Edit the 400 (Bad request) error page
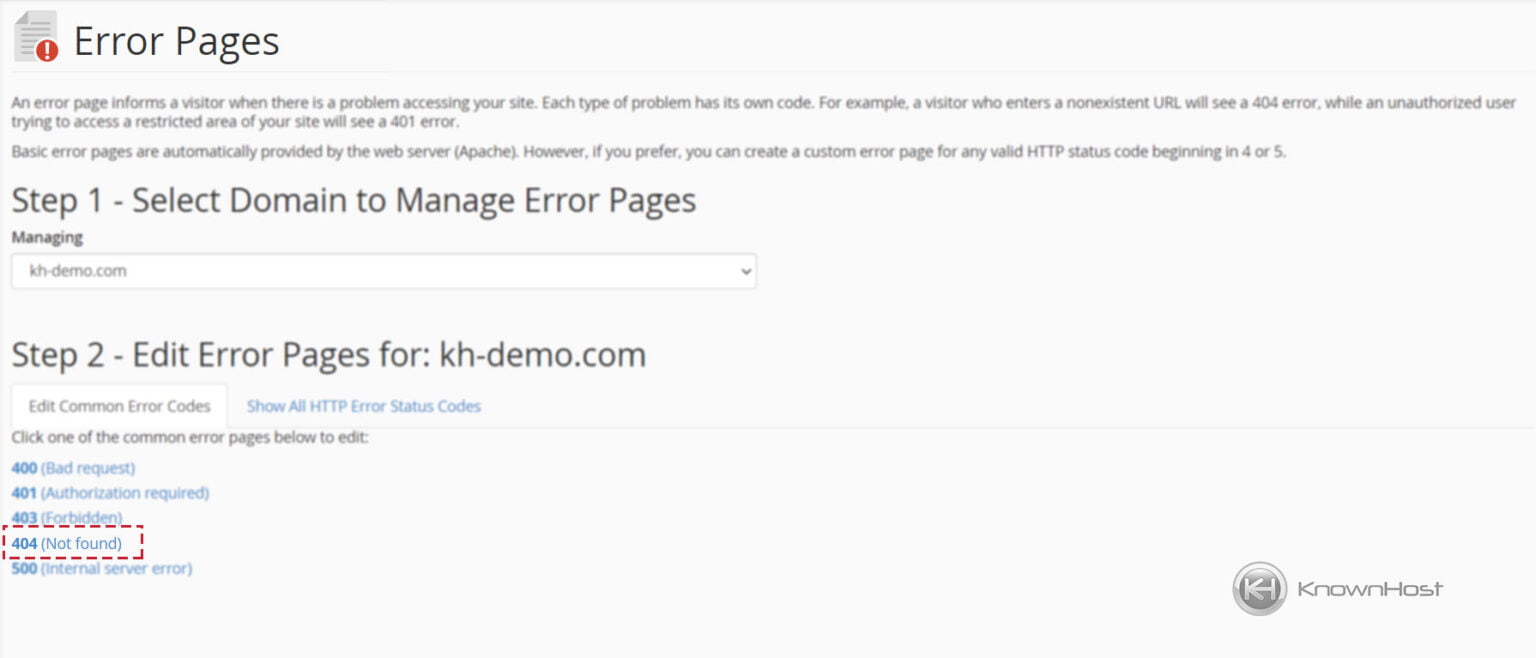Viewport: 1536px width, 658px height. coord(73,468)
